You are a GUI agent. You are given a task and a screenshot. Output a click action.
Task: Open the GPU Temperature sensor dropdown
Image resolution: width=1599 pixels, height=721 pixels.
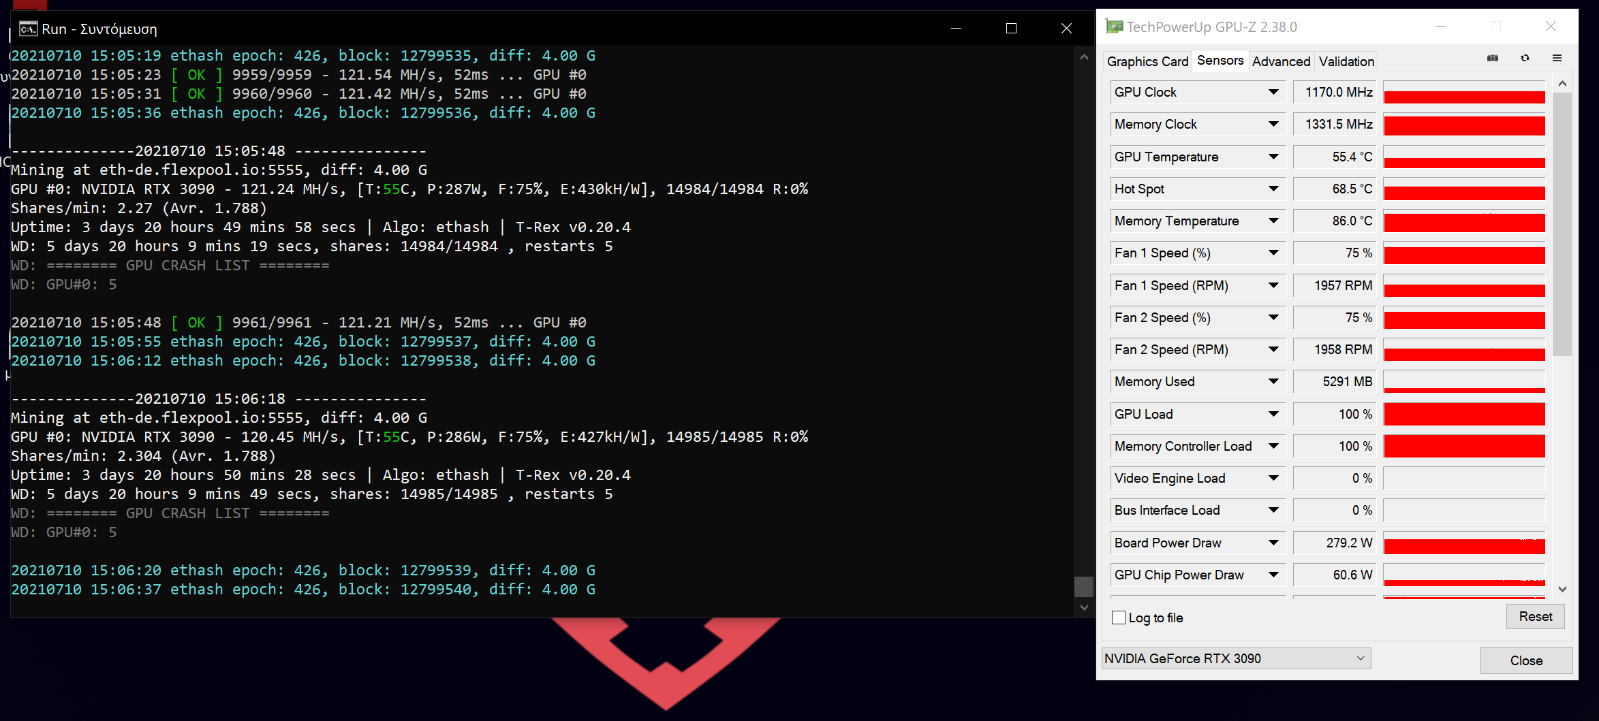1273,157
